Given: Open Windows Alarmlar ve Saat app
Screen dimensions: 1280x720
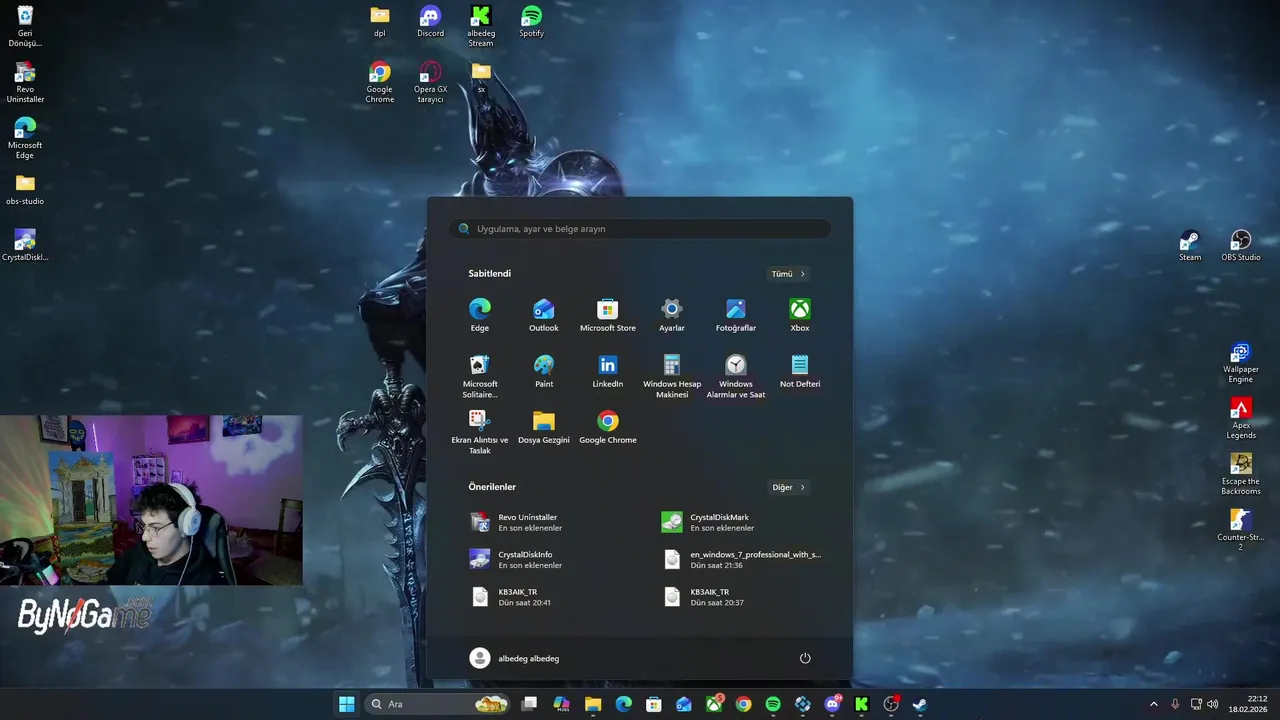Looking at the screenshot, I should click(736, 376).
